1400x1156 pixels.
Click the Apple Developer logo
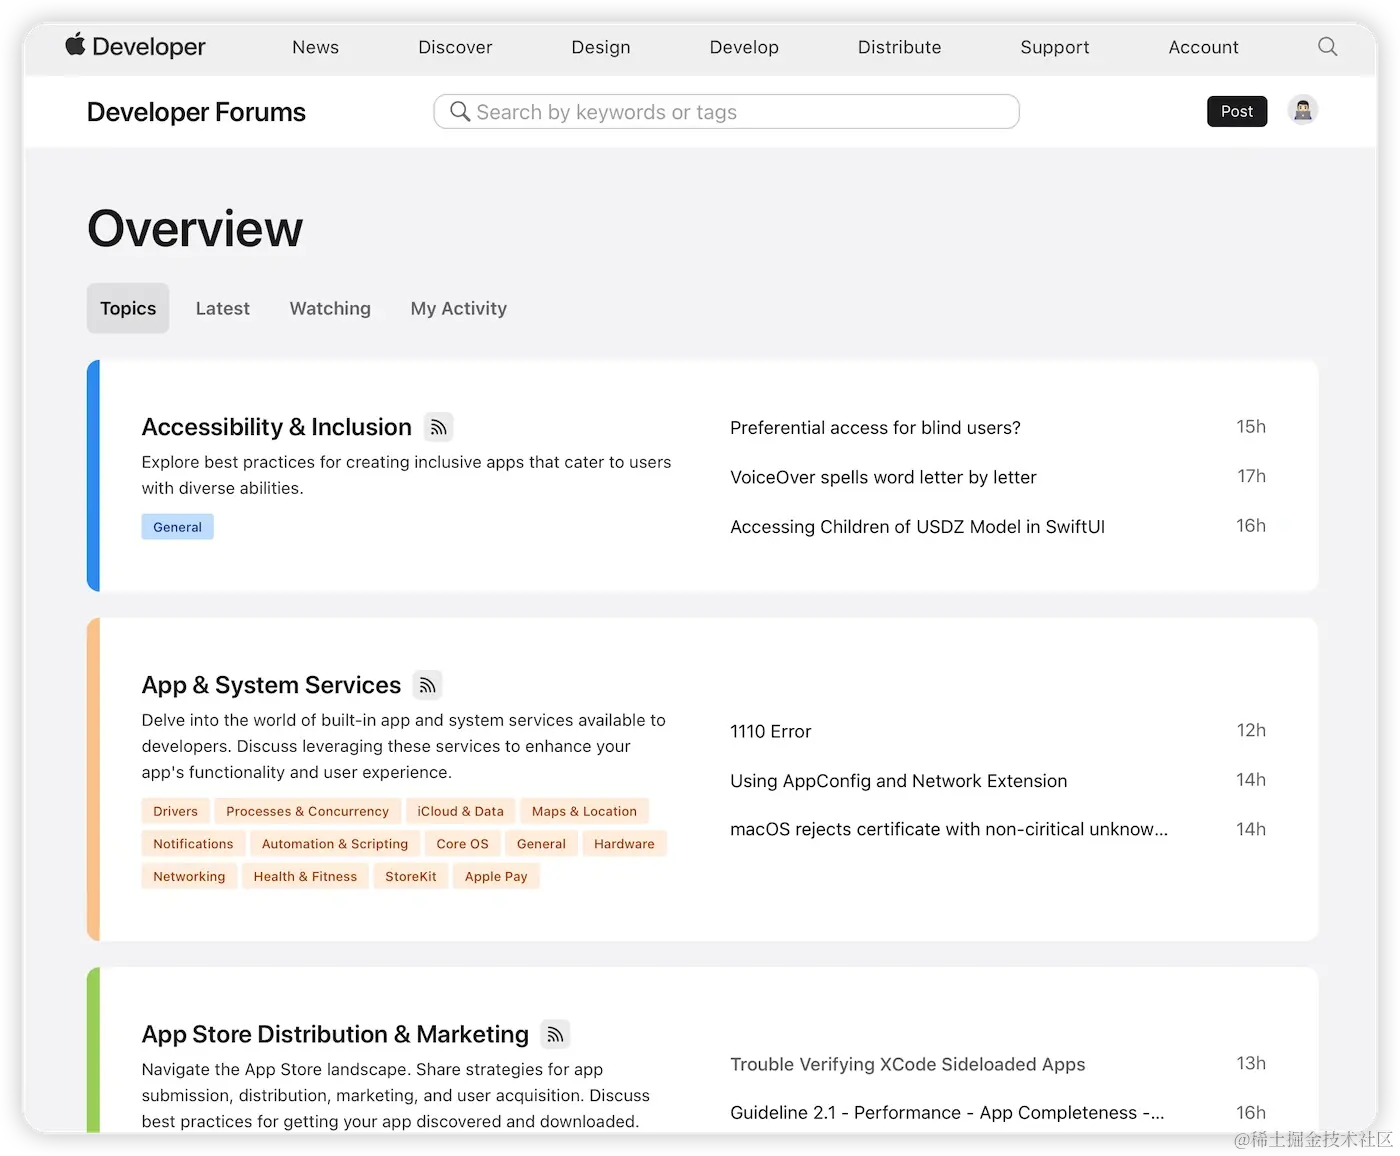(x=135, y=46)
